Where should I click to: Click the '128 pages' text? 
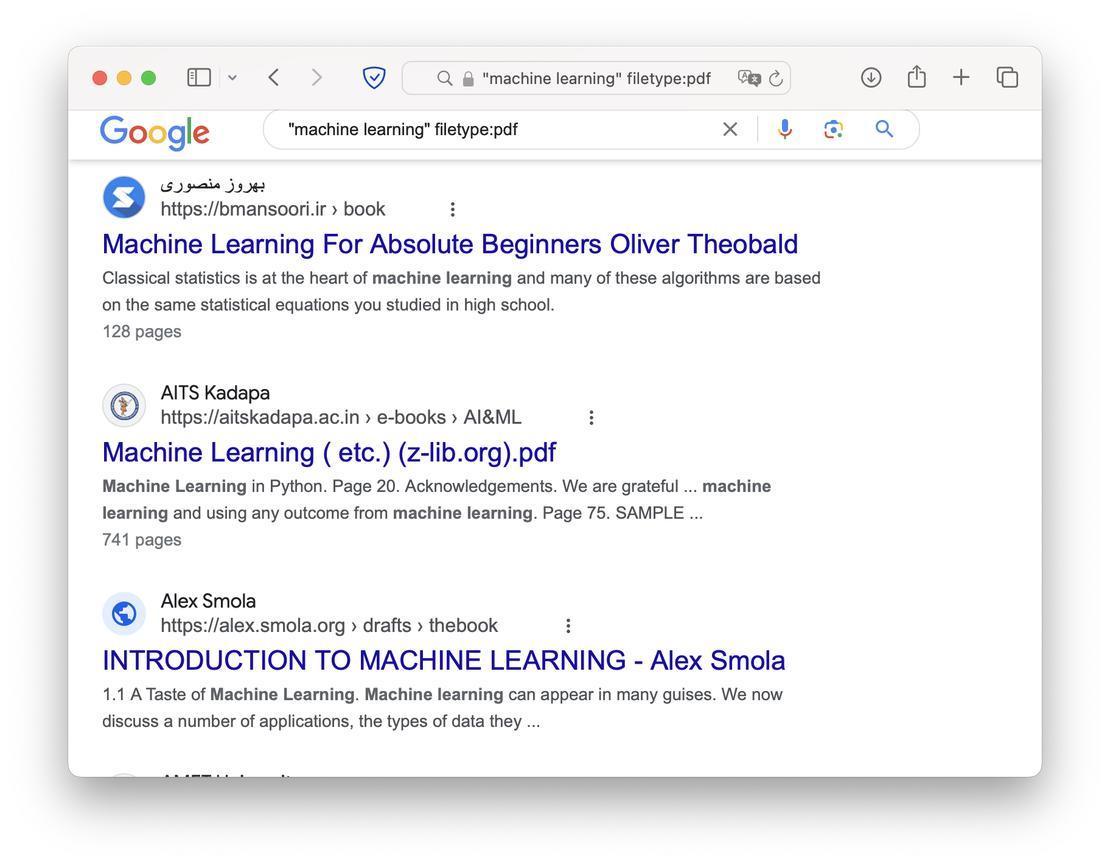pos(142,332)
